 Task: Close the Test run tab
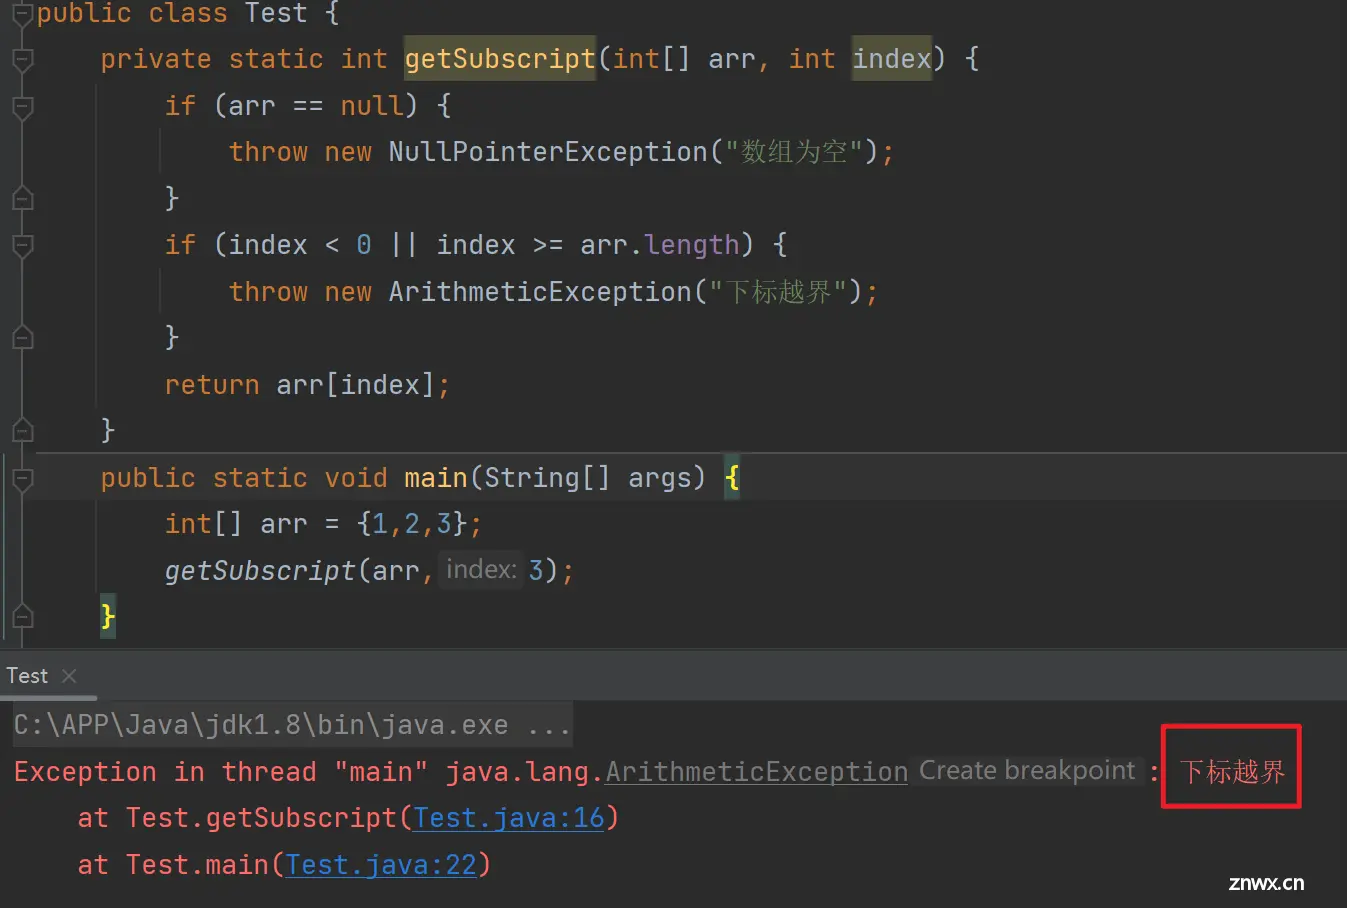tap(69, 676)
